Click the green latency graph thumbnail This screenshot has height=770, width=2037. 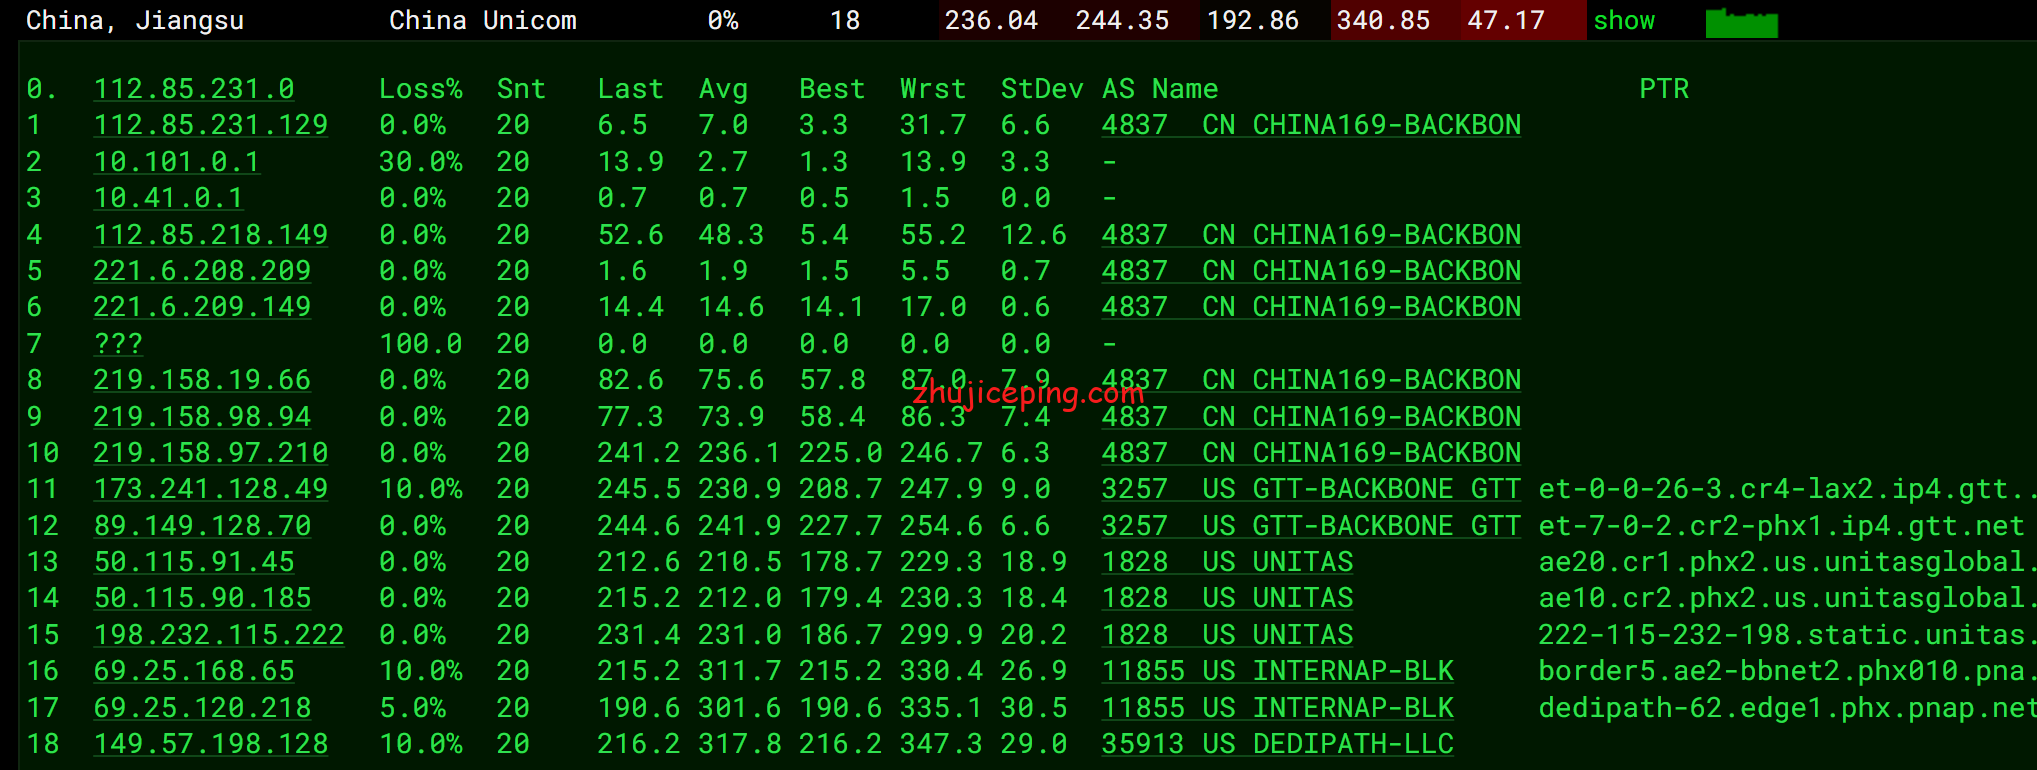(1742, 23)
